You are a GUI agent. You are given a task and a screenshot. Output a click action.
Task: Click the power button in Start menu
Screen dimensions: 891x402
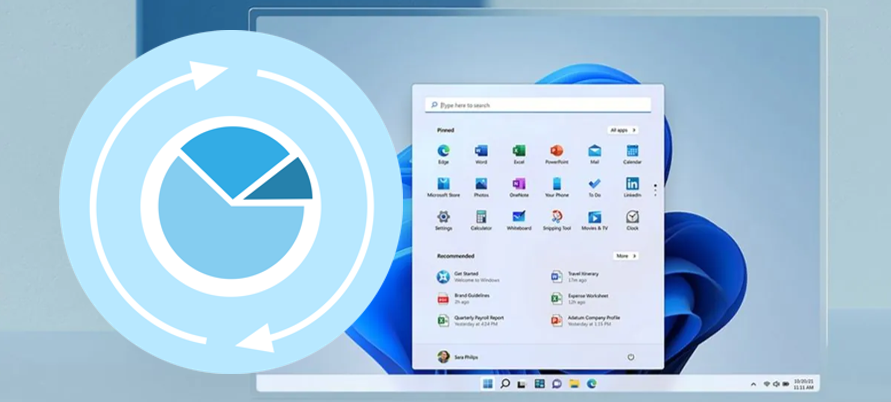630,357
